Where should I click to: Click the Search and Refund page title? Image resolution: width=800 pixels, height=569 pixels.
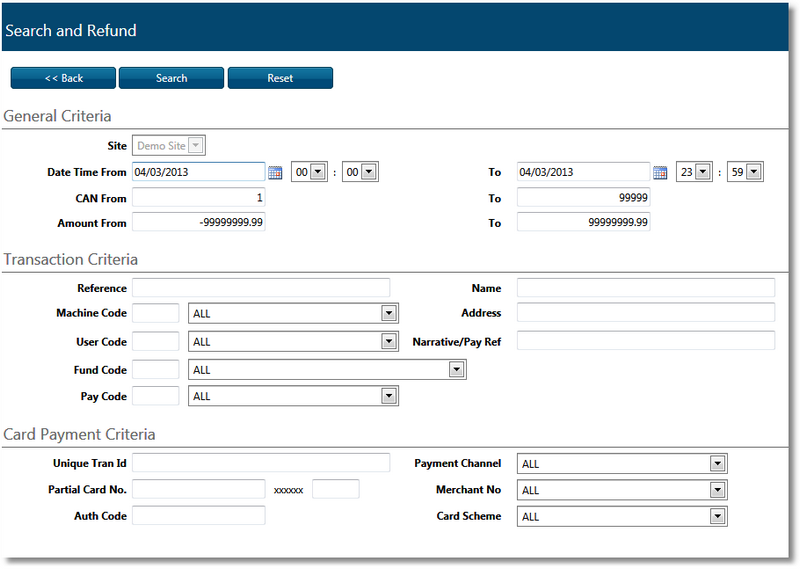tap(71, 31)
